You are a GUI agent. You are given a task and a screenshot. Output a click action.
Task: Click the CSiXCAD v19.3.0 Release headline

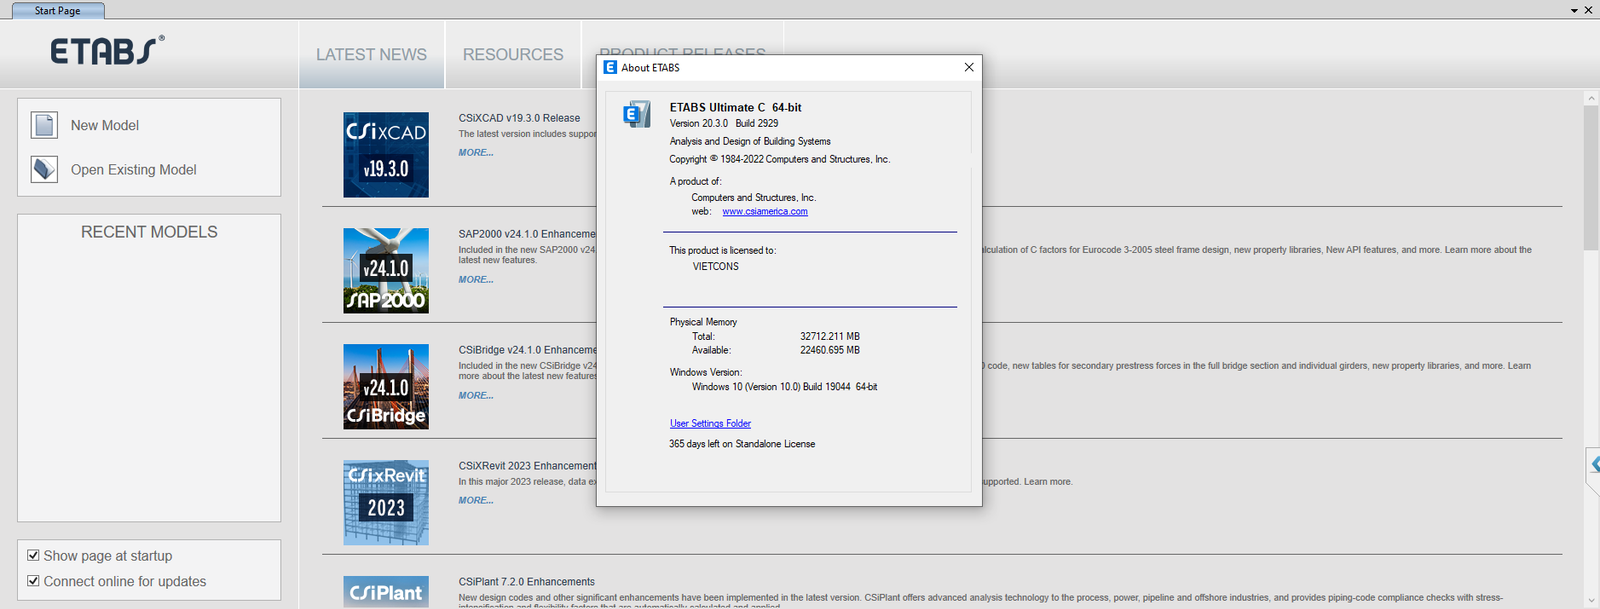[x=519, y=118]
